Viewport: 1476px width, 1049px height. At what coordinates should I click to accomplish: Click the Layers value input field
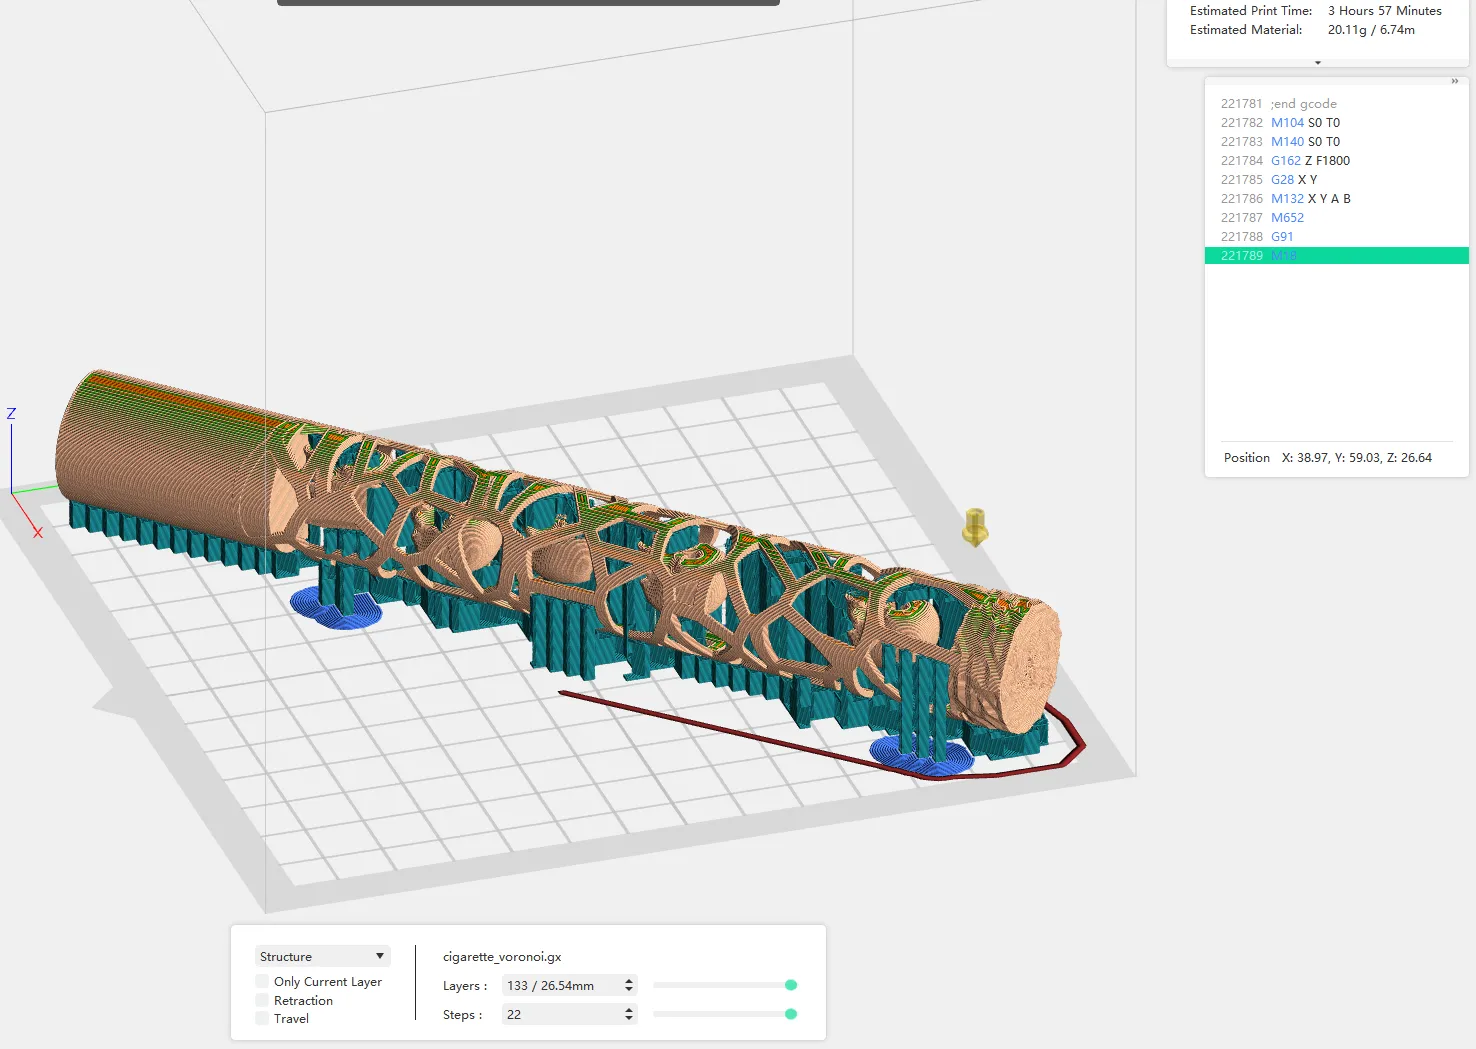pos(560,986)
